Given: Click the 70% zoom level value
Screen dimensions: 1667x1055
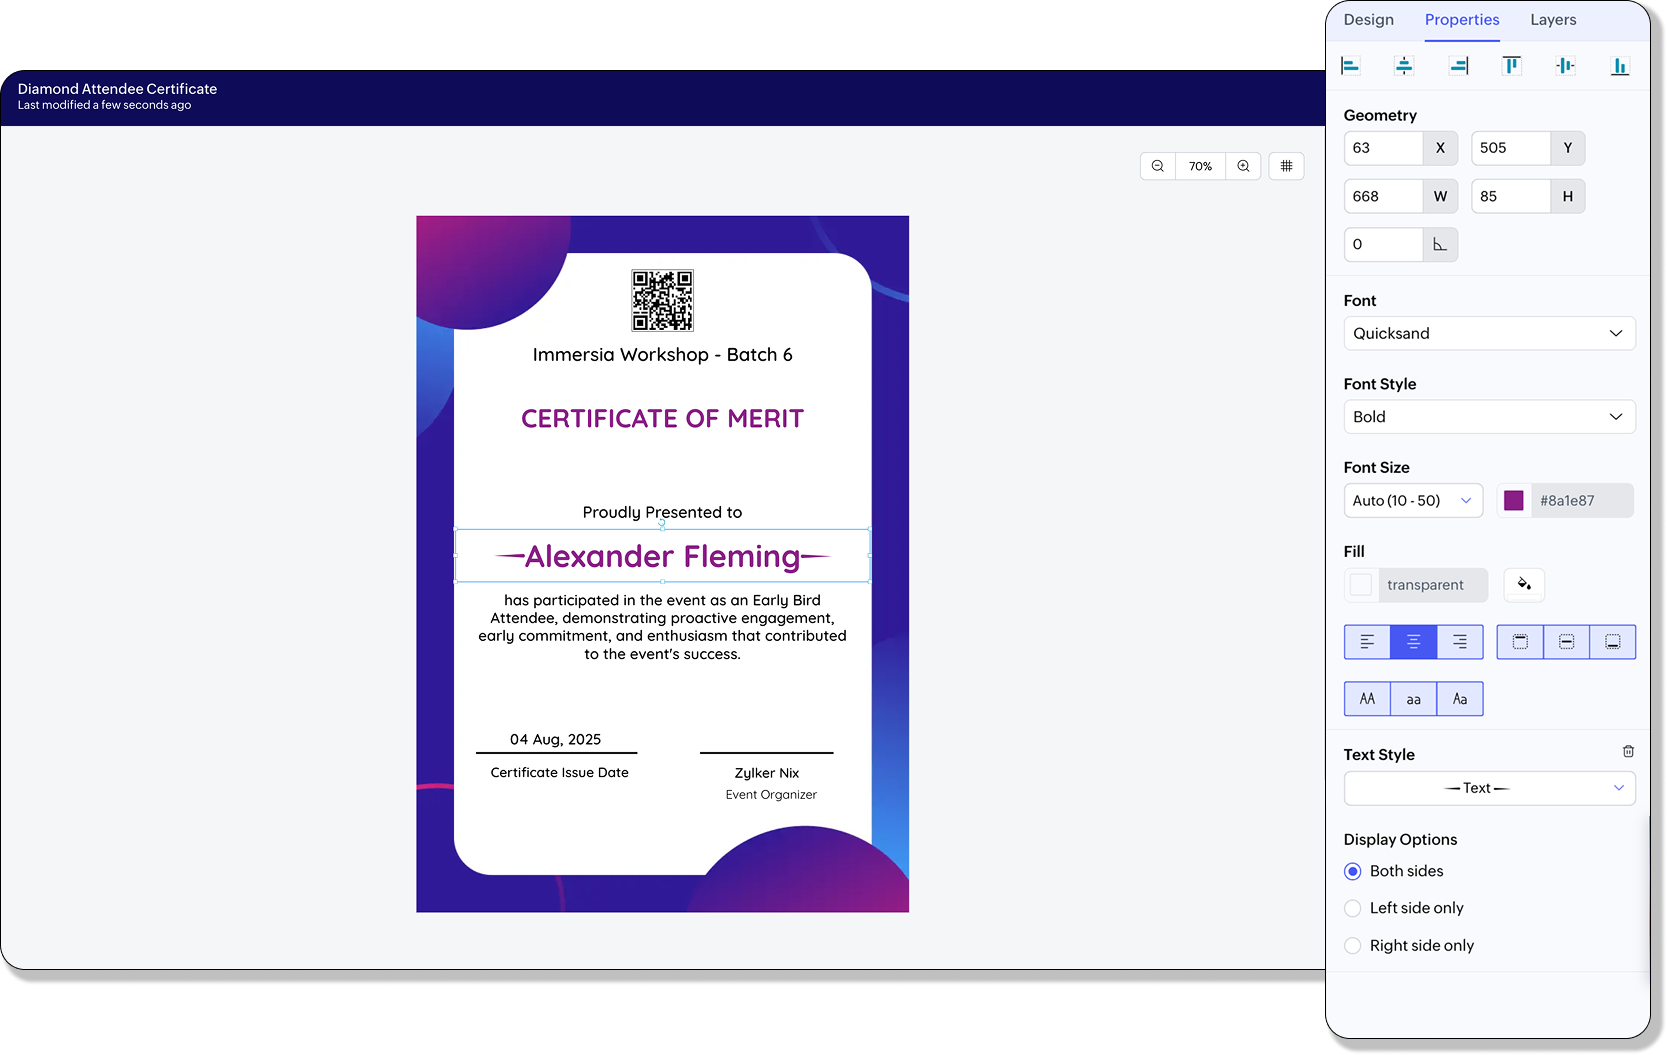Looking at the screenshot, I should [x=1201, y=166].
